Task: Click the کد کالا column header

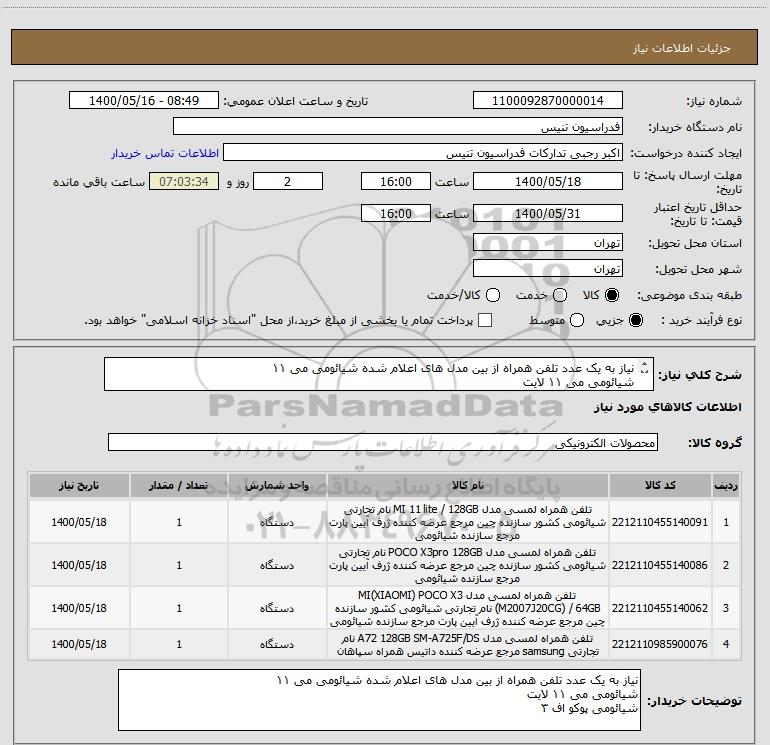Action: click(660, 485)
